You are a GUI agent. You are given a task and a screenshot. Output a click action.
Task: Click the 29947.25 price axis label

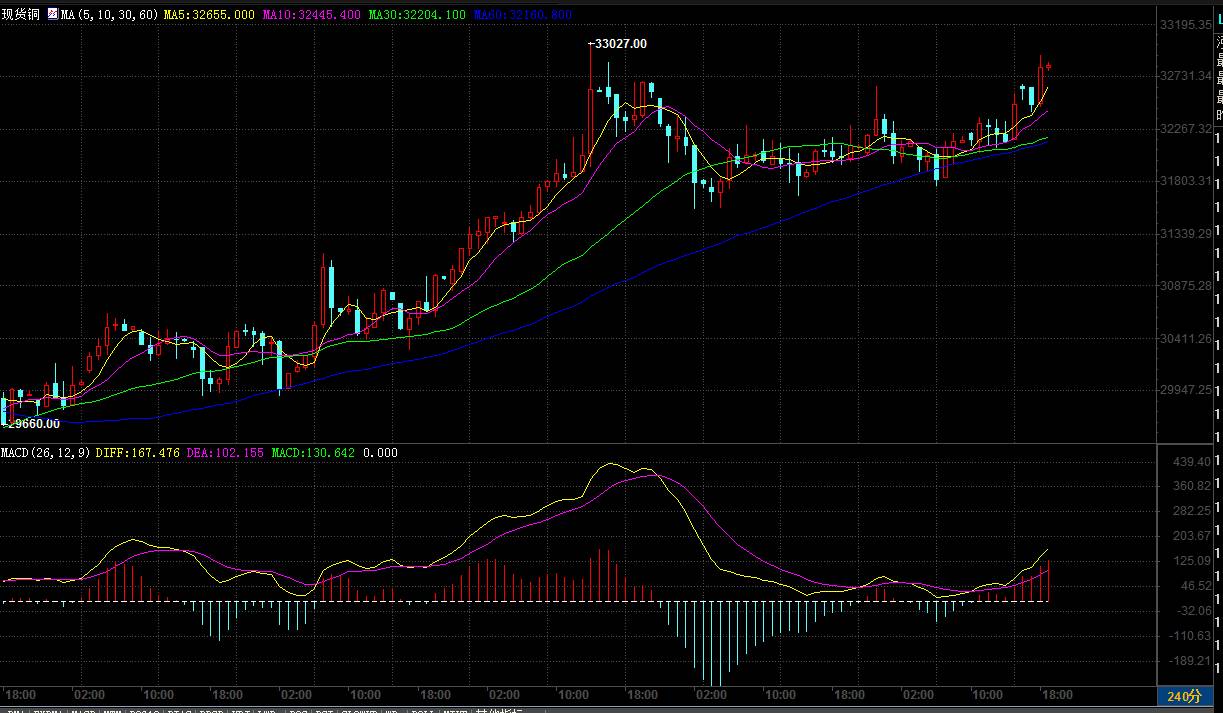click(x=1186, y=390)
